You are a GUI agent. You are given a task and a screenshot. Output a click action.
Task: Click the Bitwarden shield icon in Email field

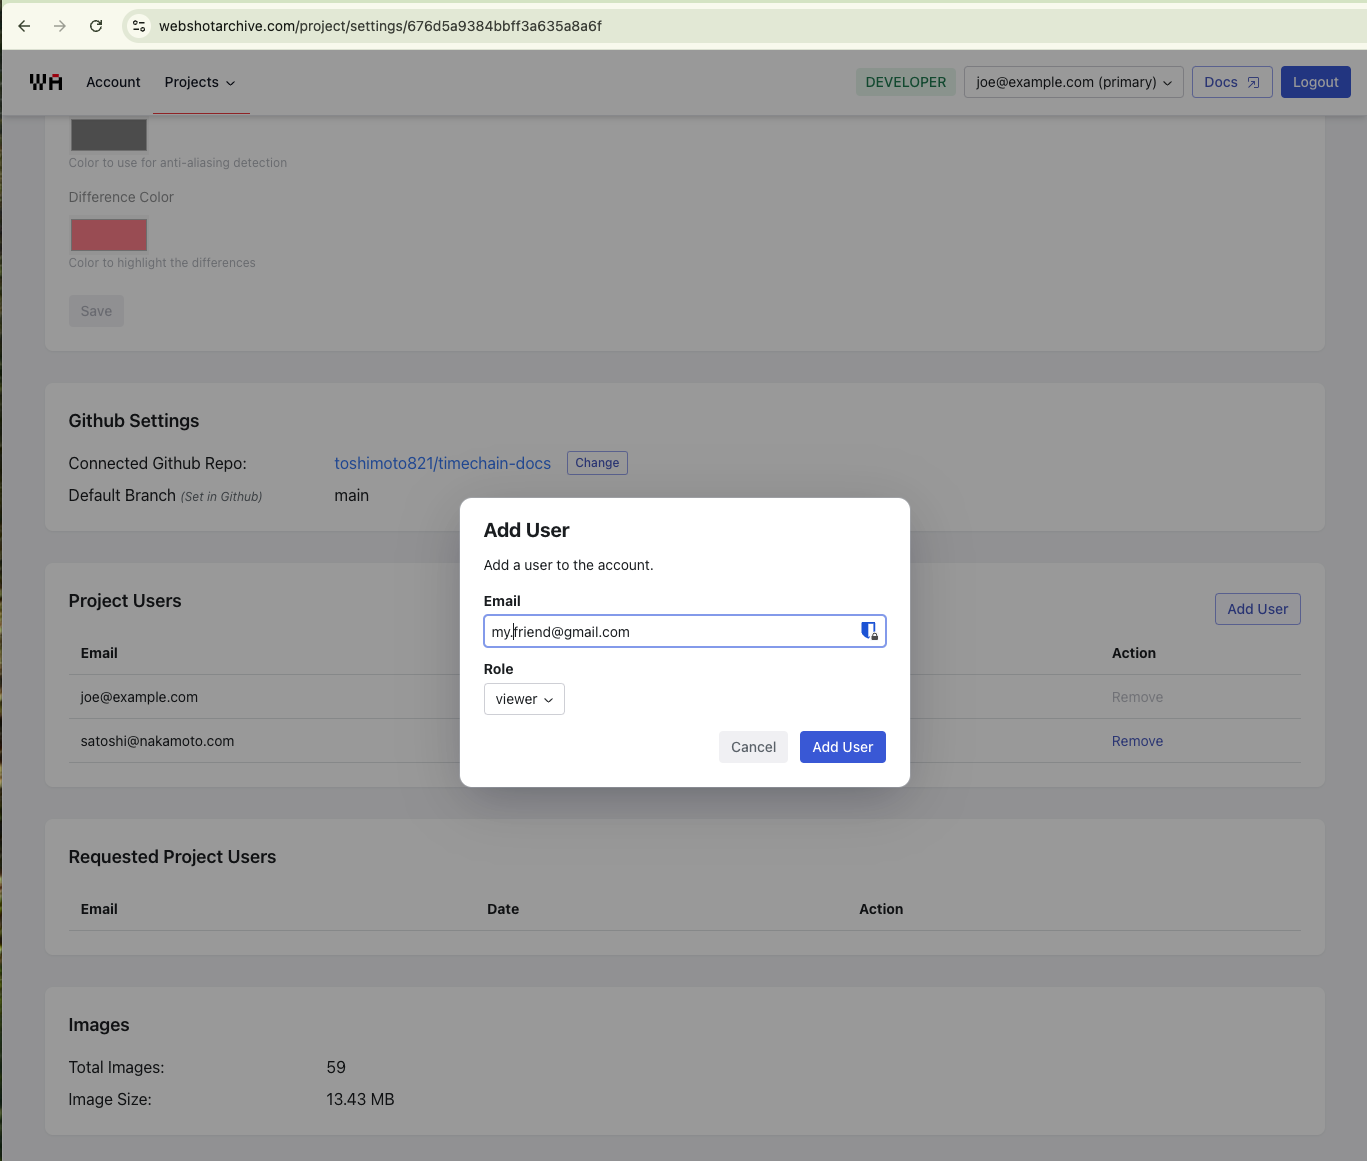coord(868,631)
